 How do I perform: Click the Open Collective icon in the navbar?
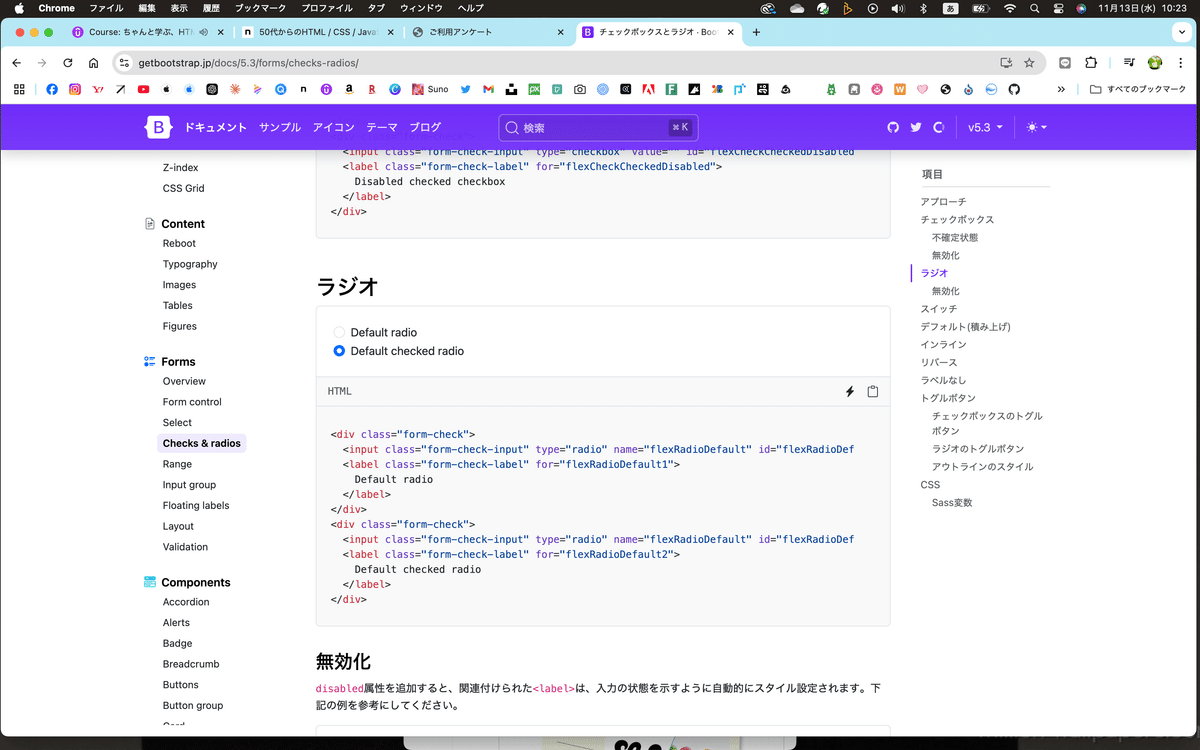click(940, 127)
